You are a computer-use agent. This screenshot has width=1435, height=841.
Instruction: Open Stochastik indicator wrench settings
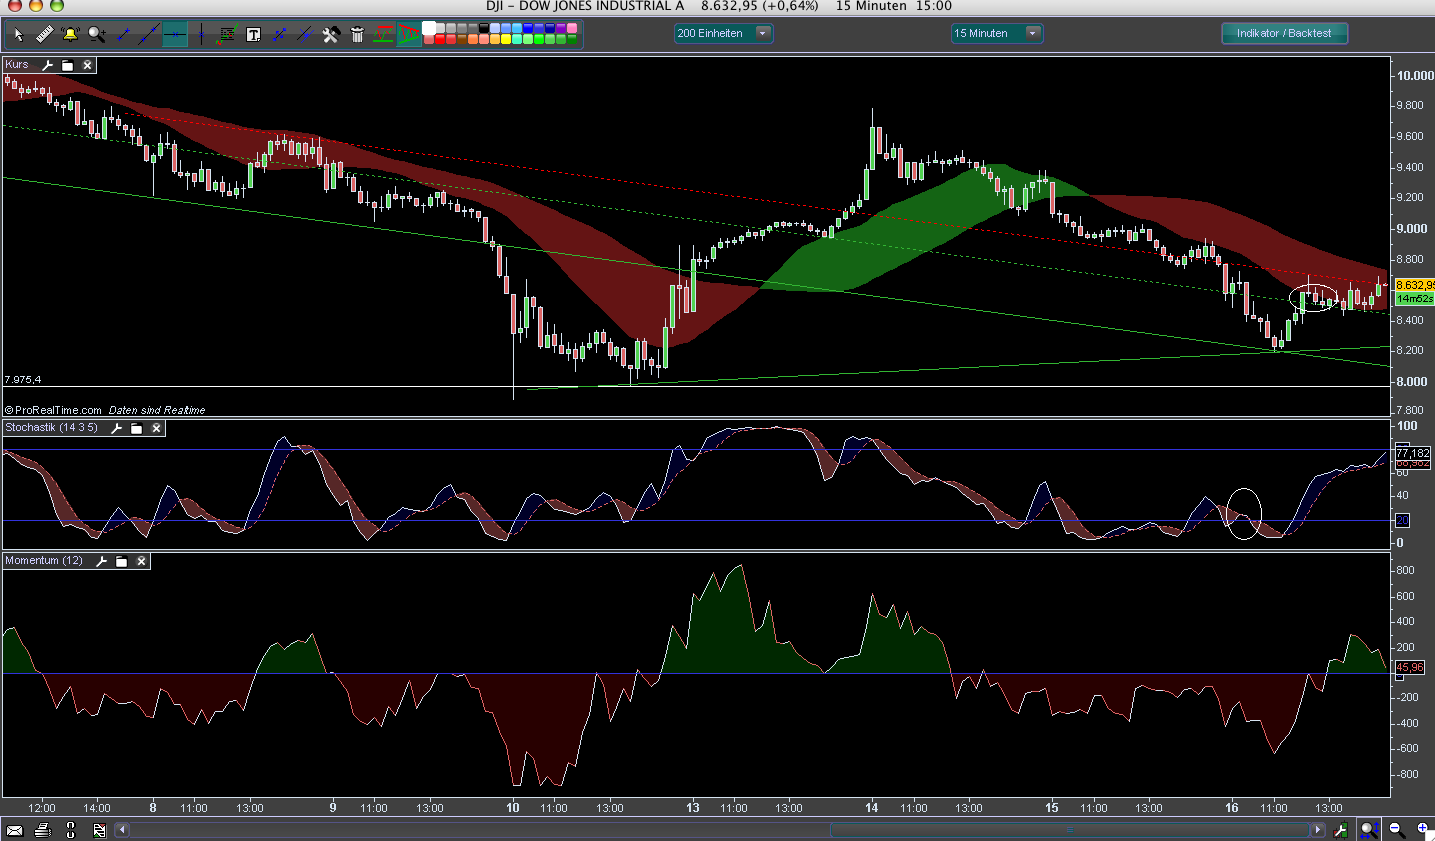pos(116,428)
